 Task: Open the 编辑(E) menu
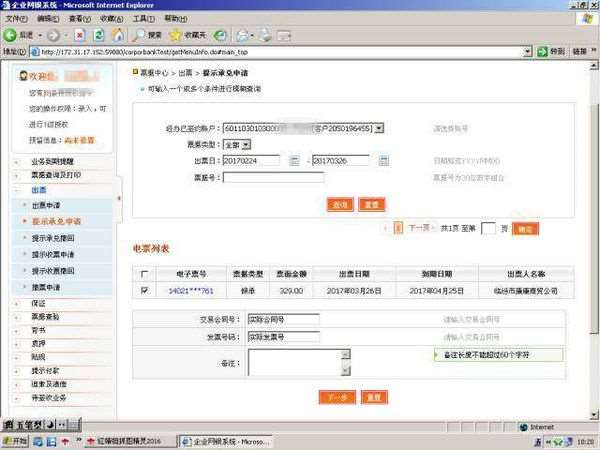click(x=48, y=19)
